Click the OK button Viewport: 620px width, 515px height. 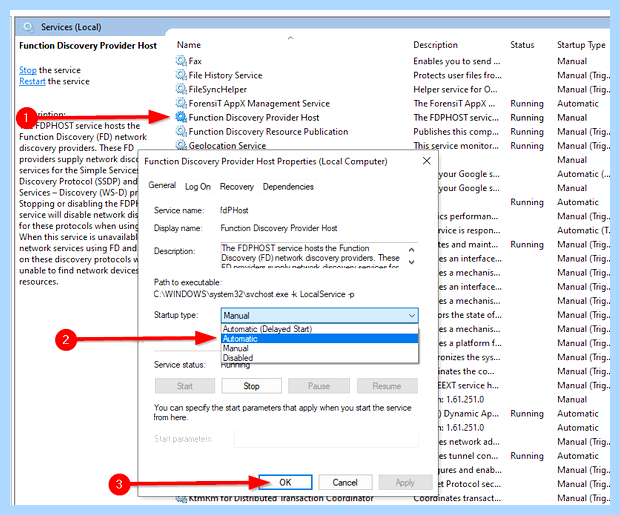coord(285,482)
